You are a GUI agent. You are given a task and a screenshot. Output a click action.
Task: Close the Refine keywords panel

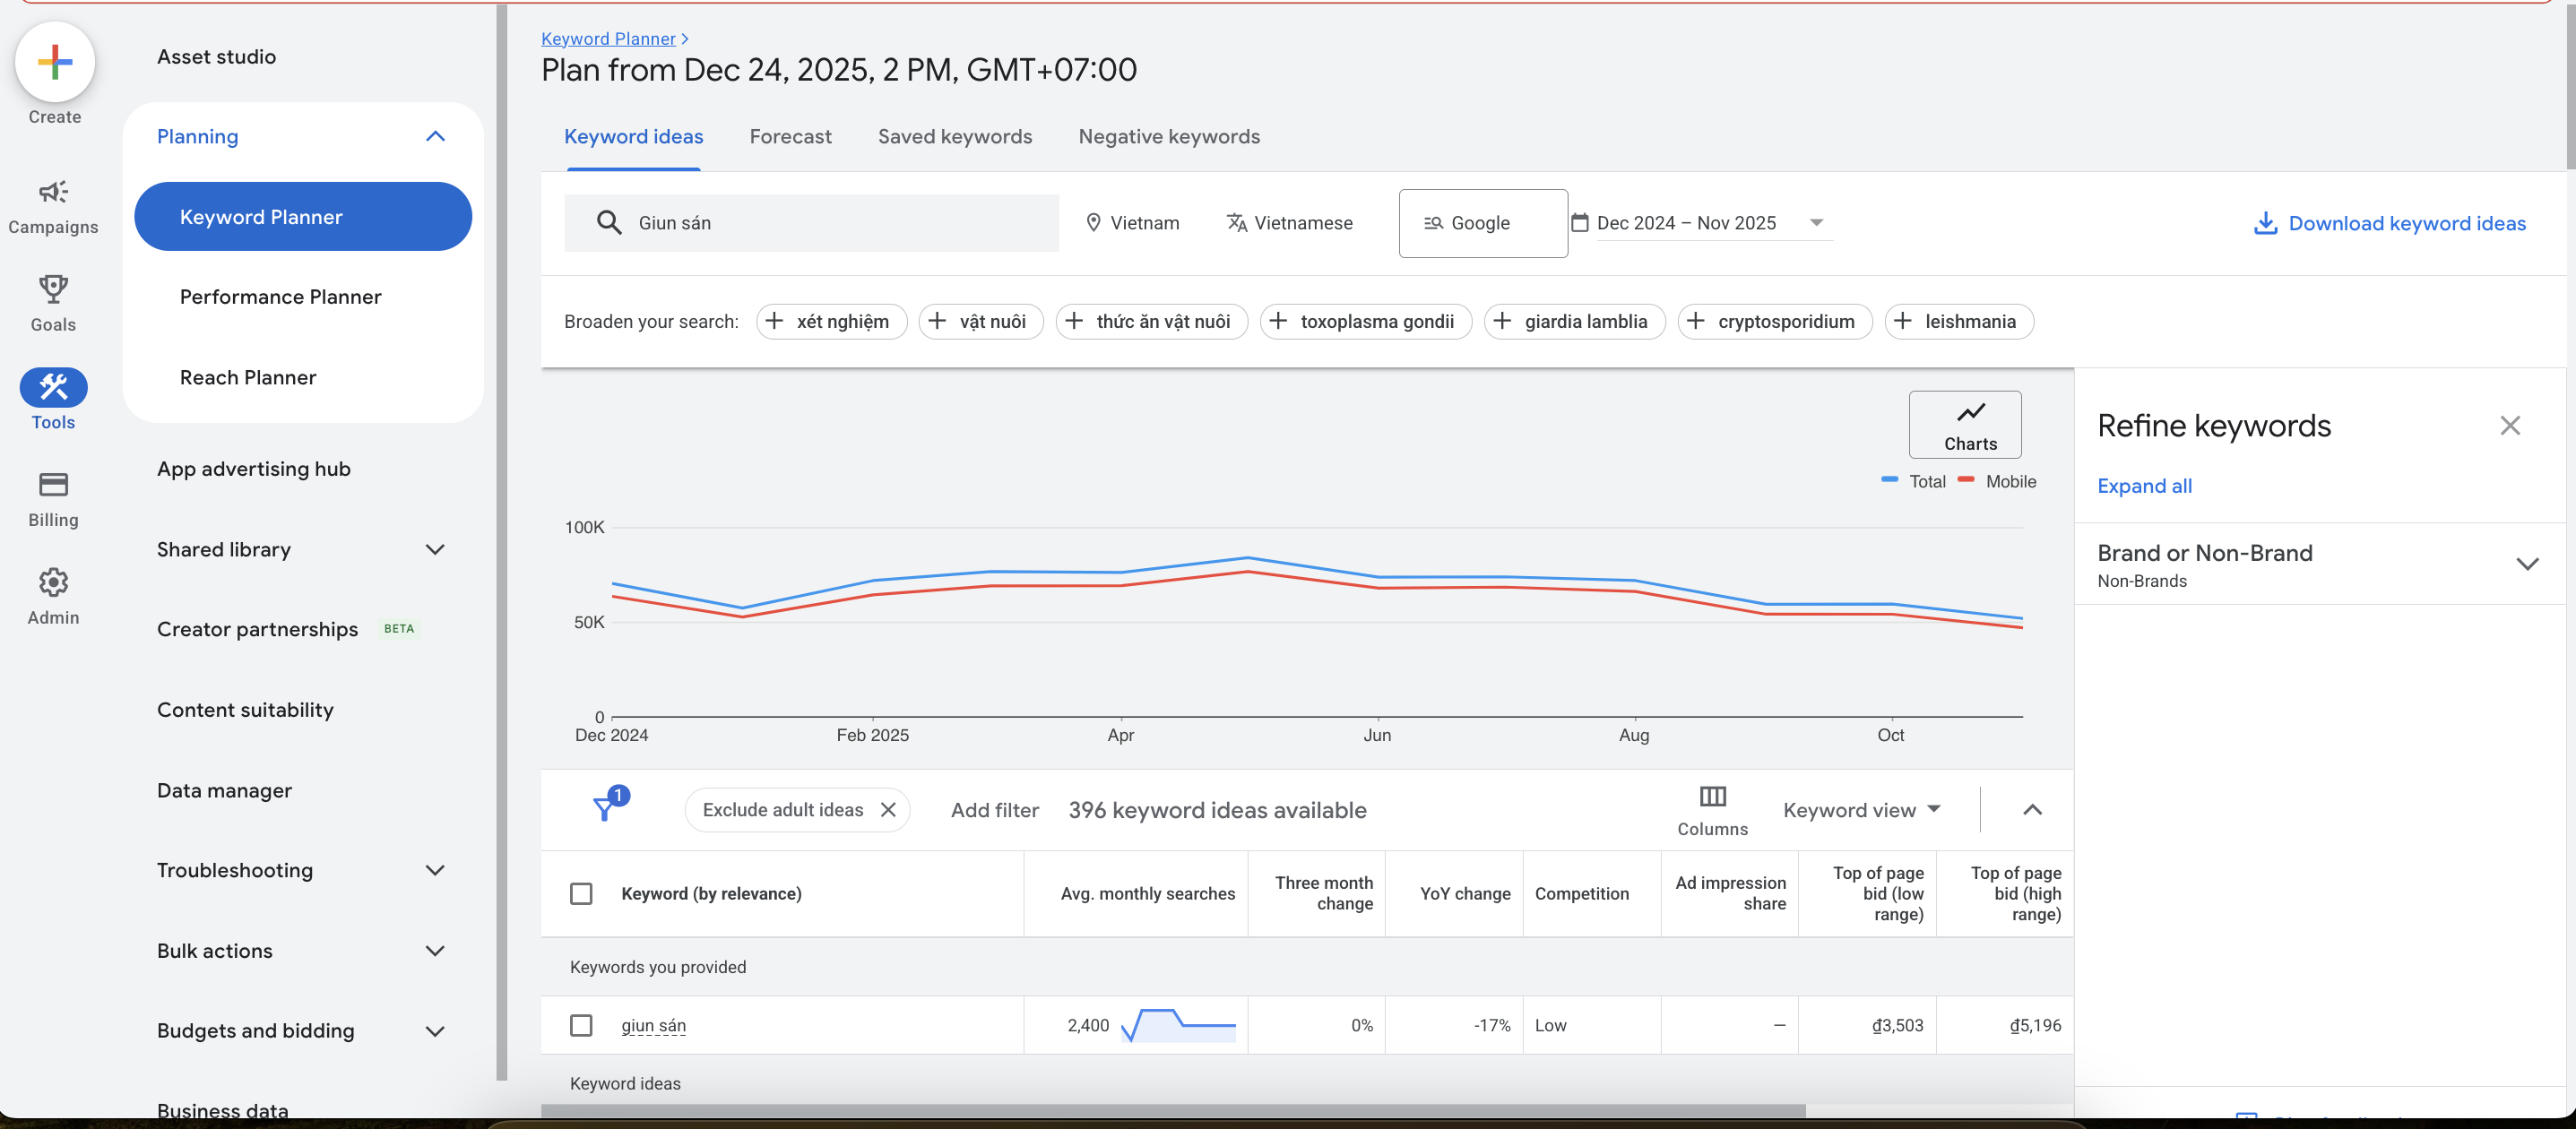[2509, 426]
